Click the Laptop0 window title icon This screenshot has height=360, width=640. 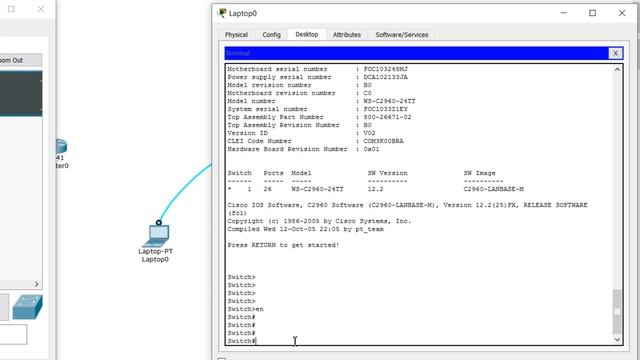click(x=222, y=13)
